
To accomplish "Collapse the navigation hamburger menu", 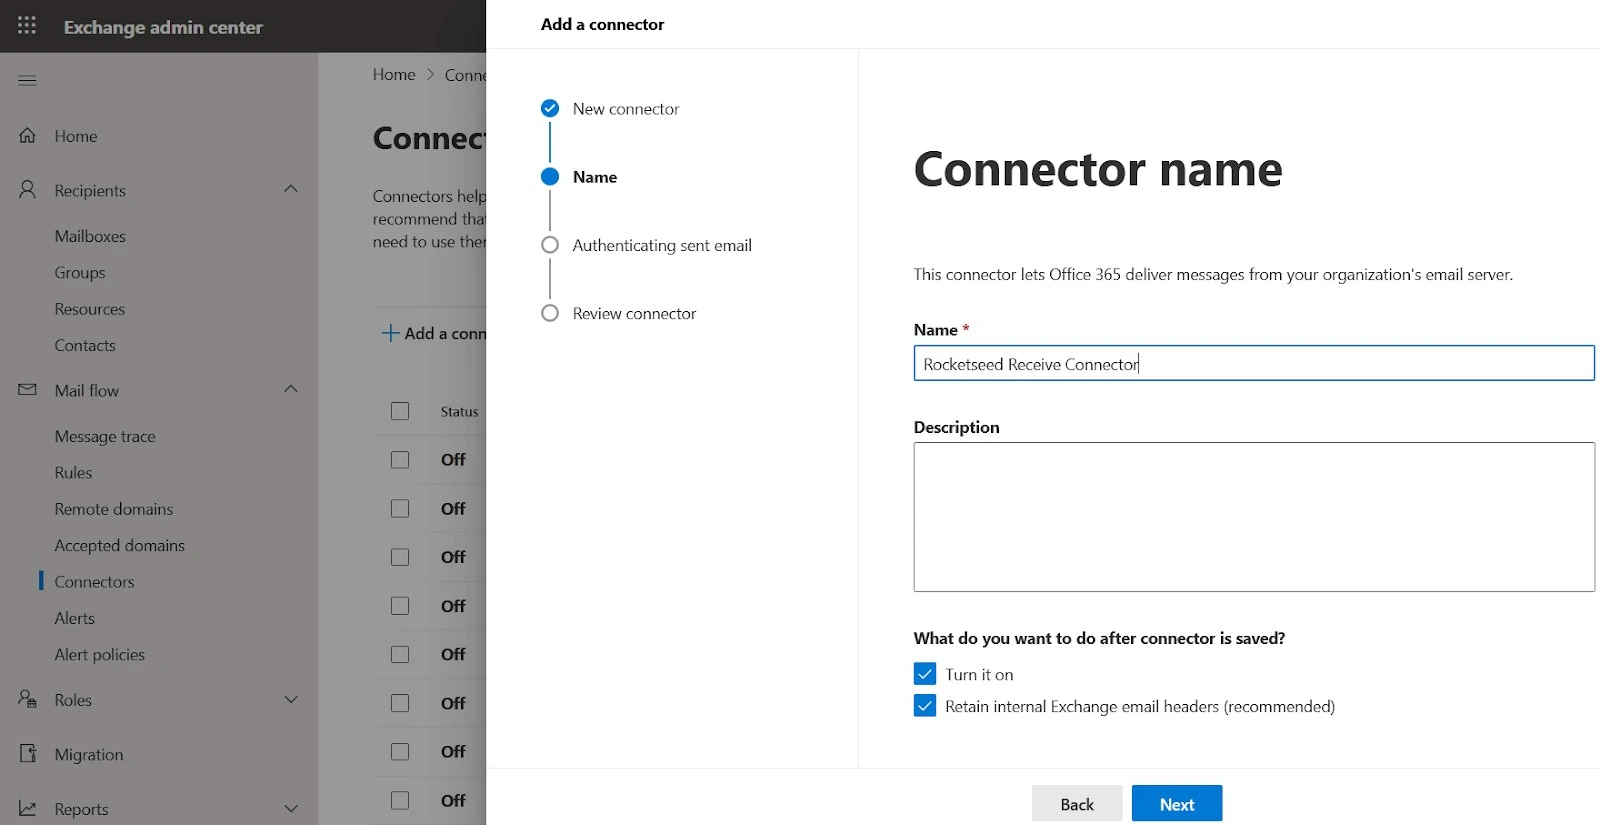I will (27, 80).
